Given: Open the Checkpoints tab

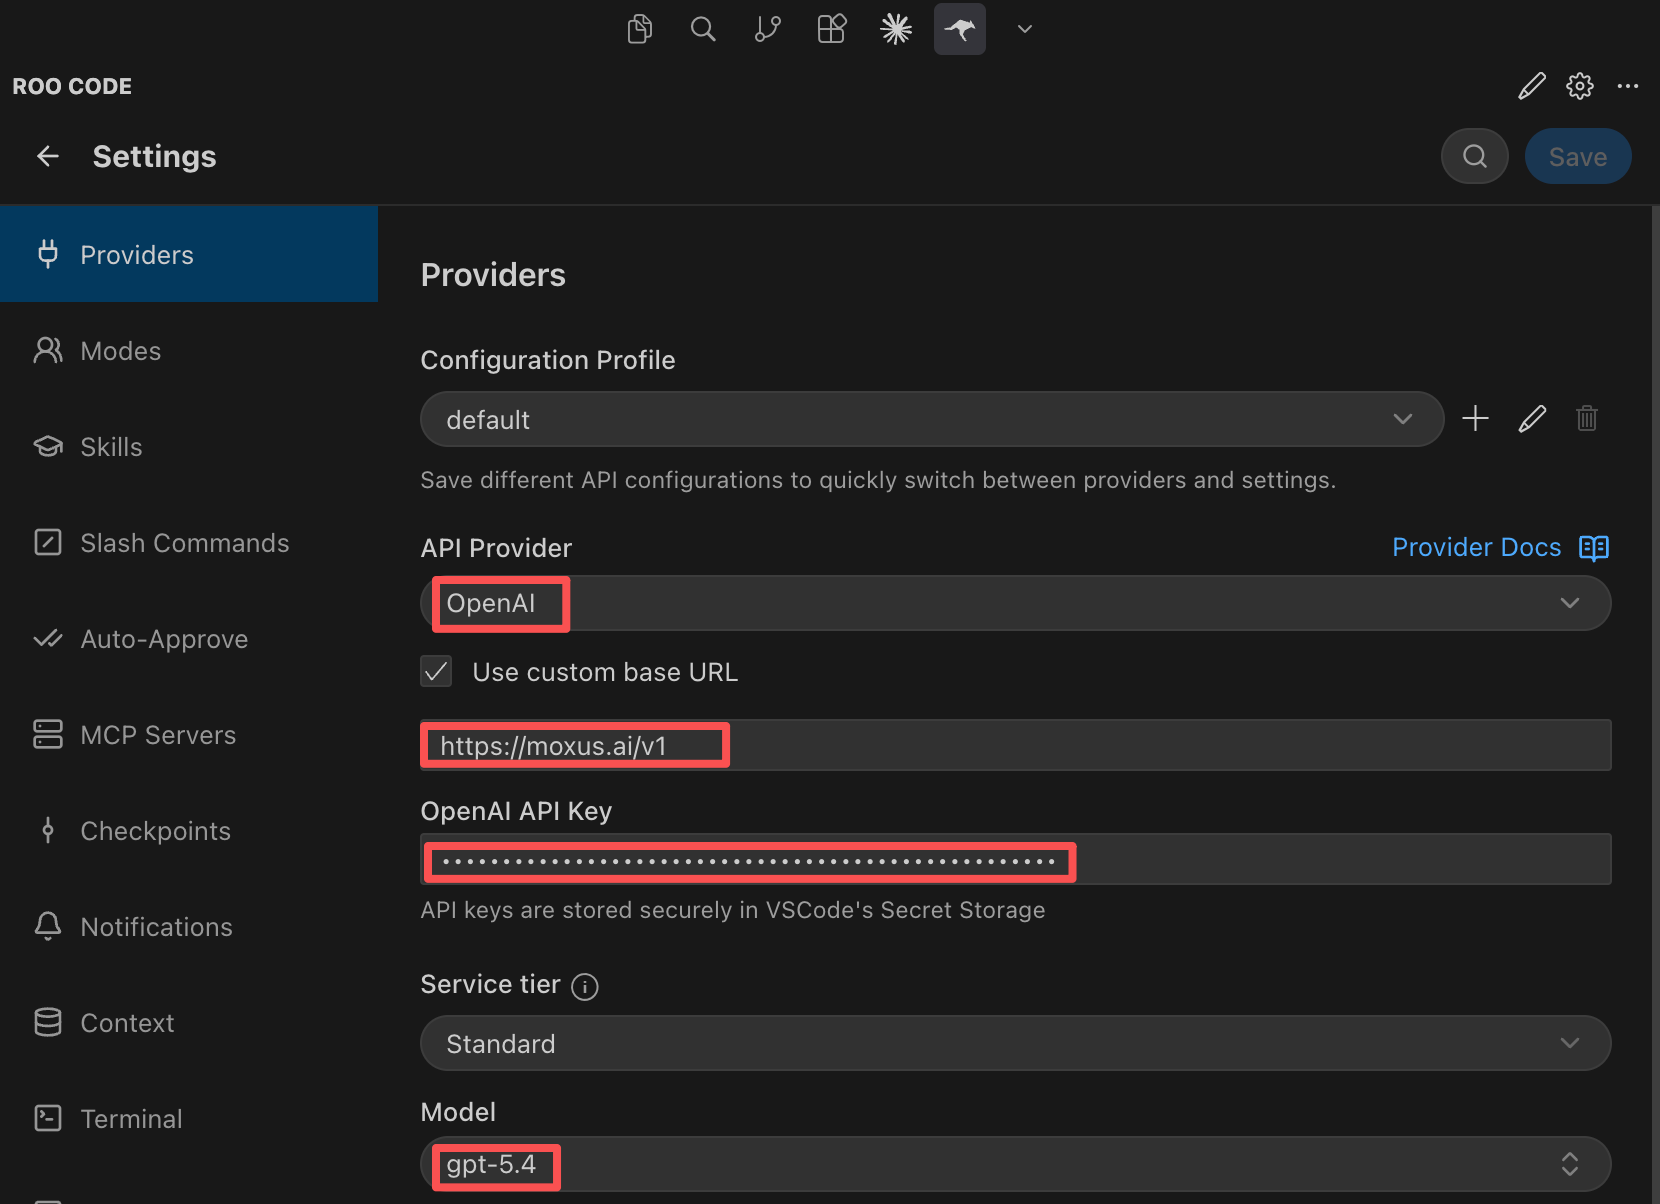Looking at the screenshot, I should point(189,830).
